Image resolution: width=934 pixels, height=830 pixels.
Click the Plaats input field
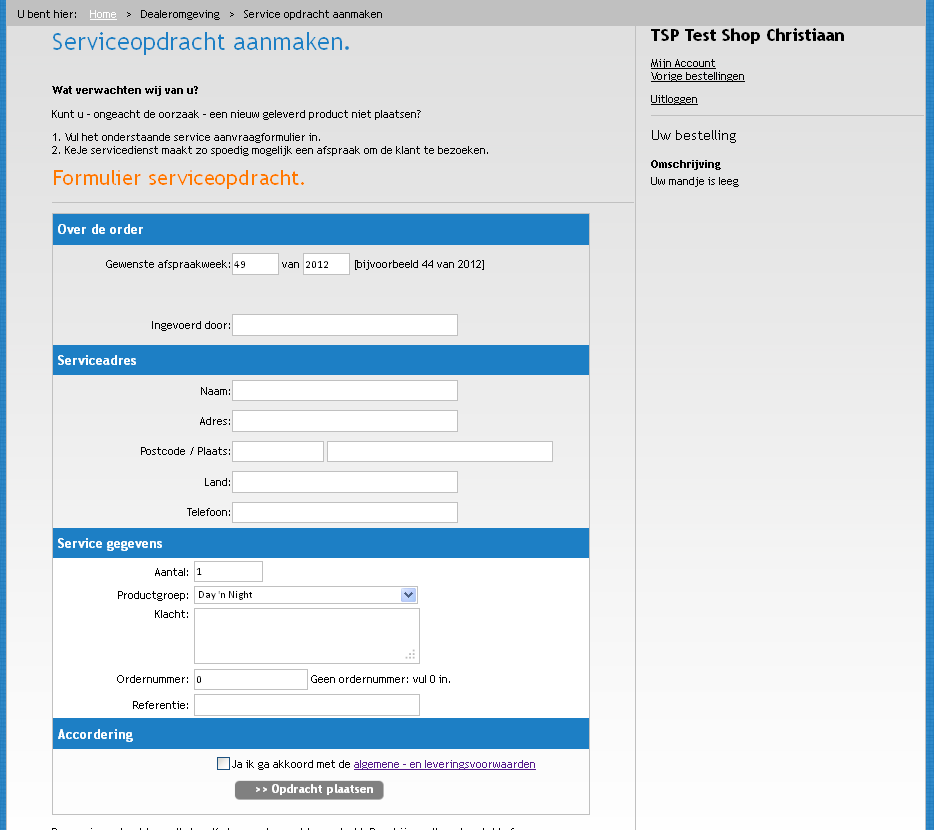(x=439, y=452)
